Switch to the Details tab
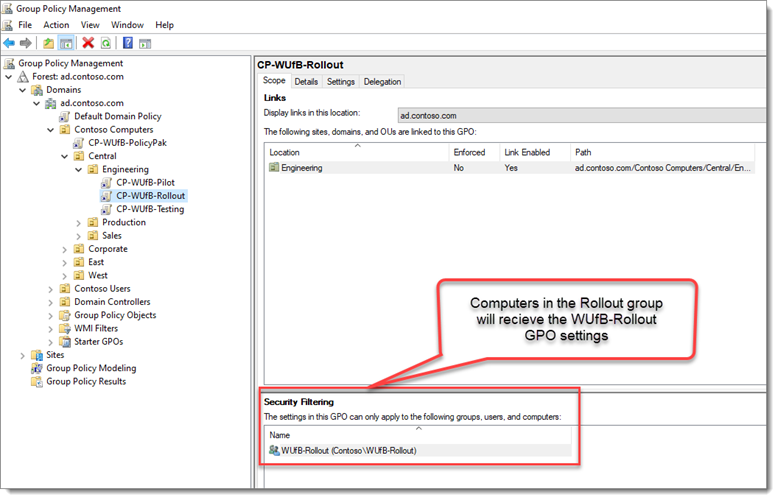 [x=306, y=82]
